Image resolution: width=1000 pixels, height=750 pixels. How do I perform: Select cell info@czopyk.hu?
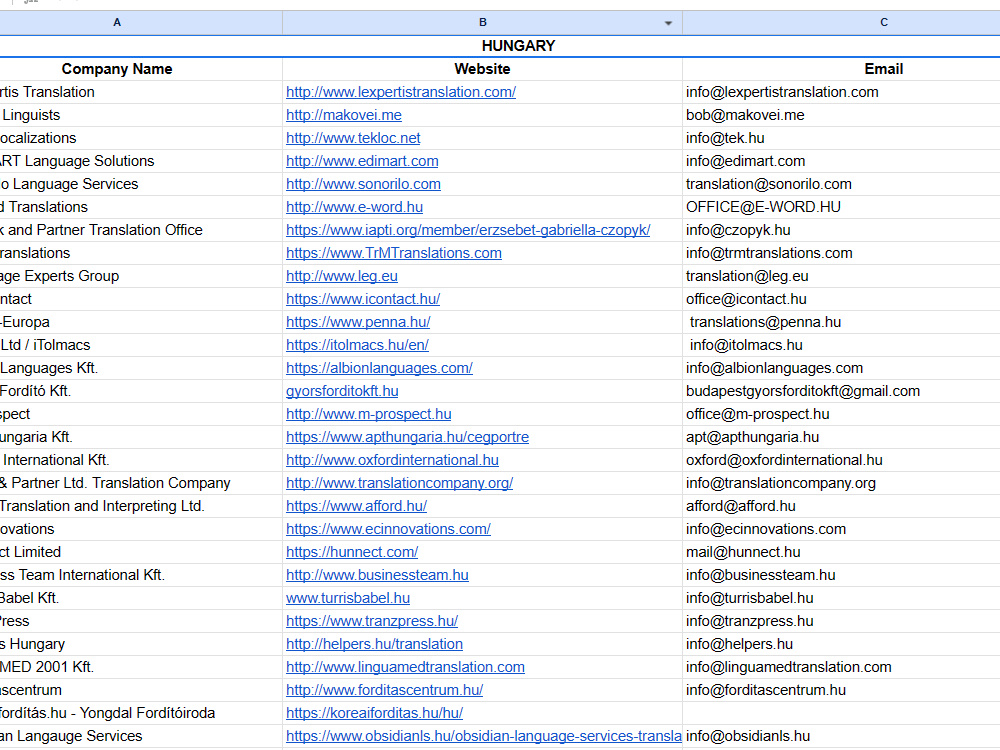[841, 230]
